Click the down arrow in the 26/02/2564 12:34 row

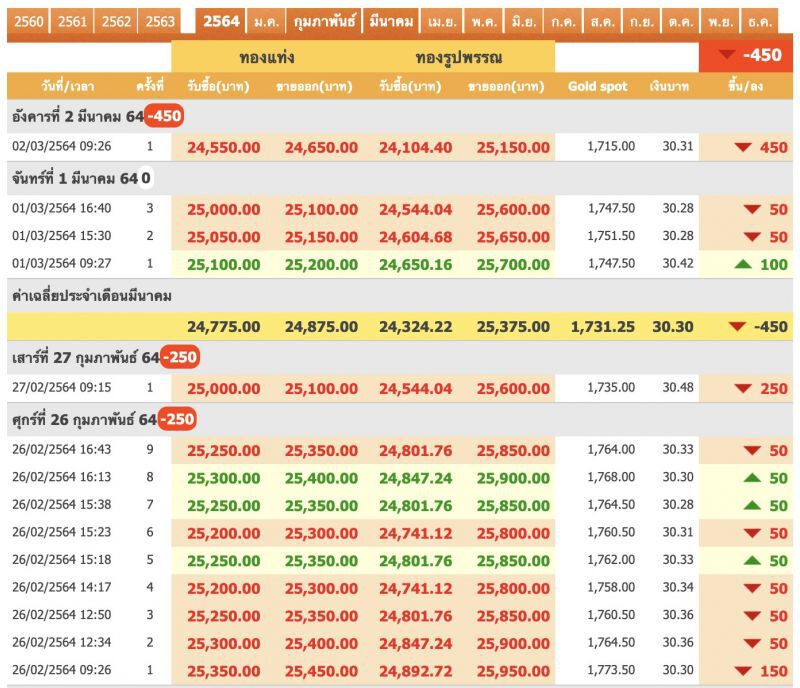752,643
